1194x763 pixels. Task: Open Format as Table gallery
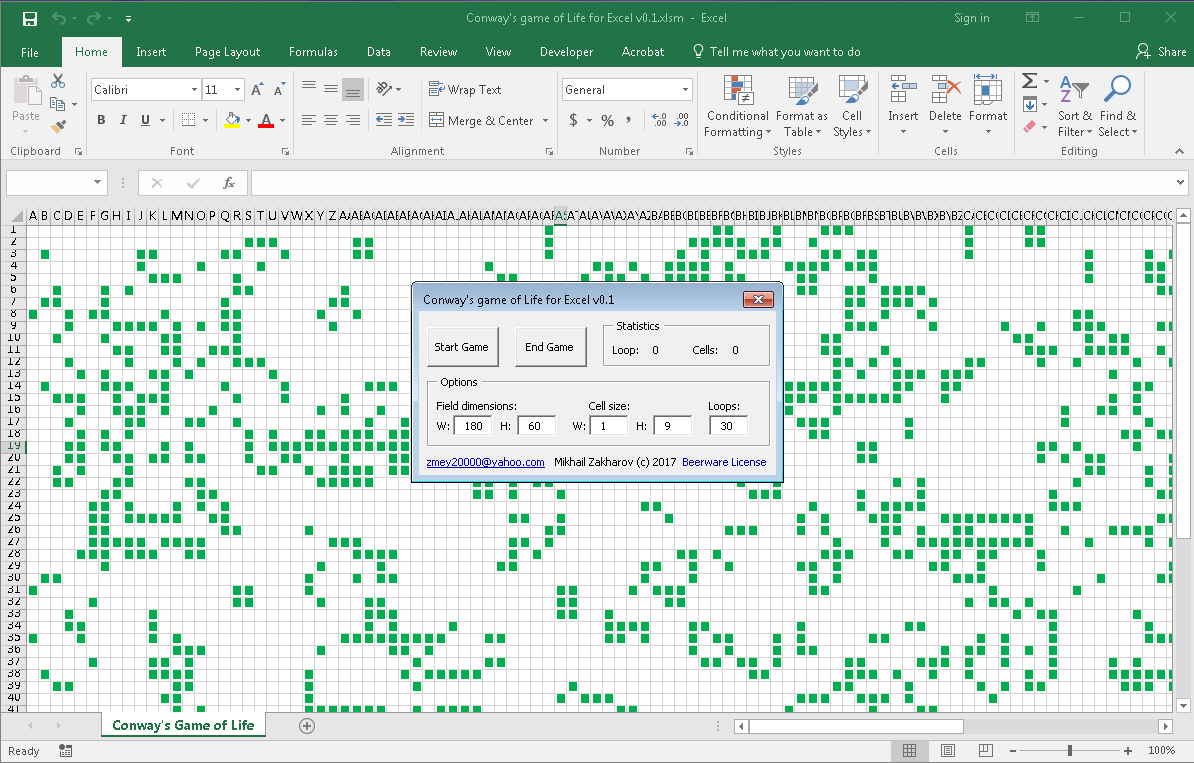point(802,107)
